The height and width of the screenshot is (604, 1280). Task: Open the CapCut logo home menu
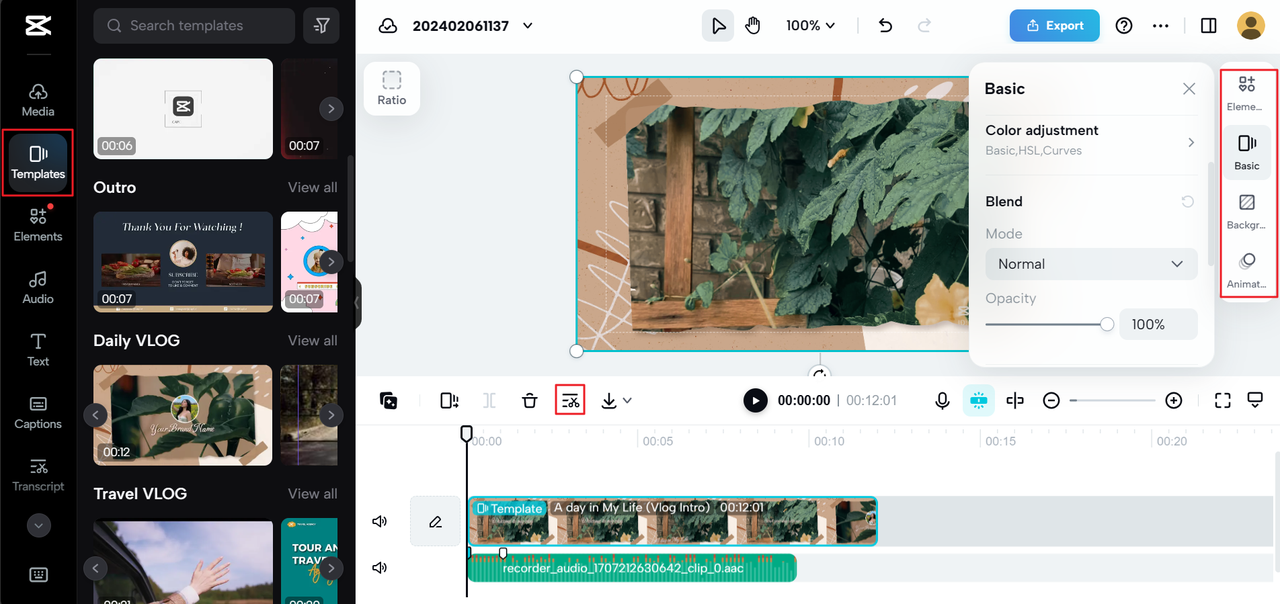coord(38,26)
